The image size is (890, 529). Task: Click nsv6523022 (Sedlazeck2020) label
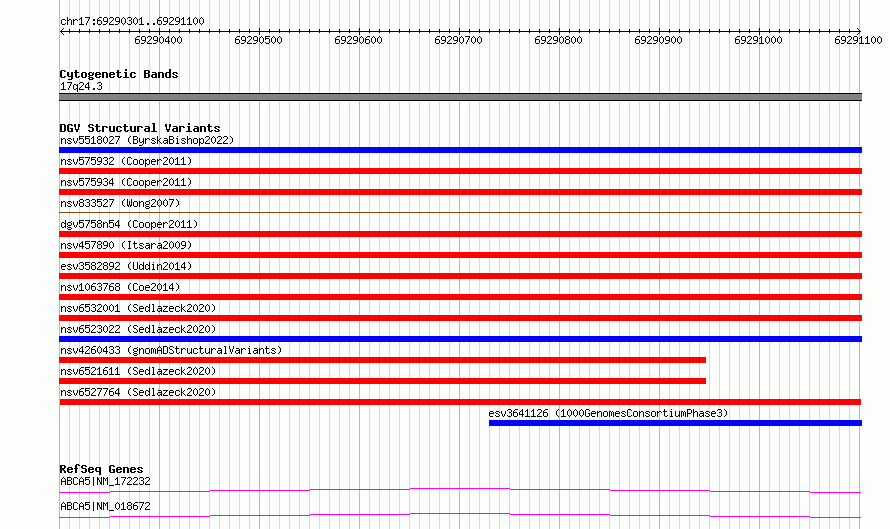(138, 329)
